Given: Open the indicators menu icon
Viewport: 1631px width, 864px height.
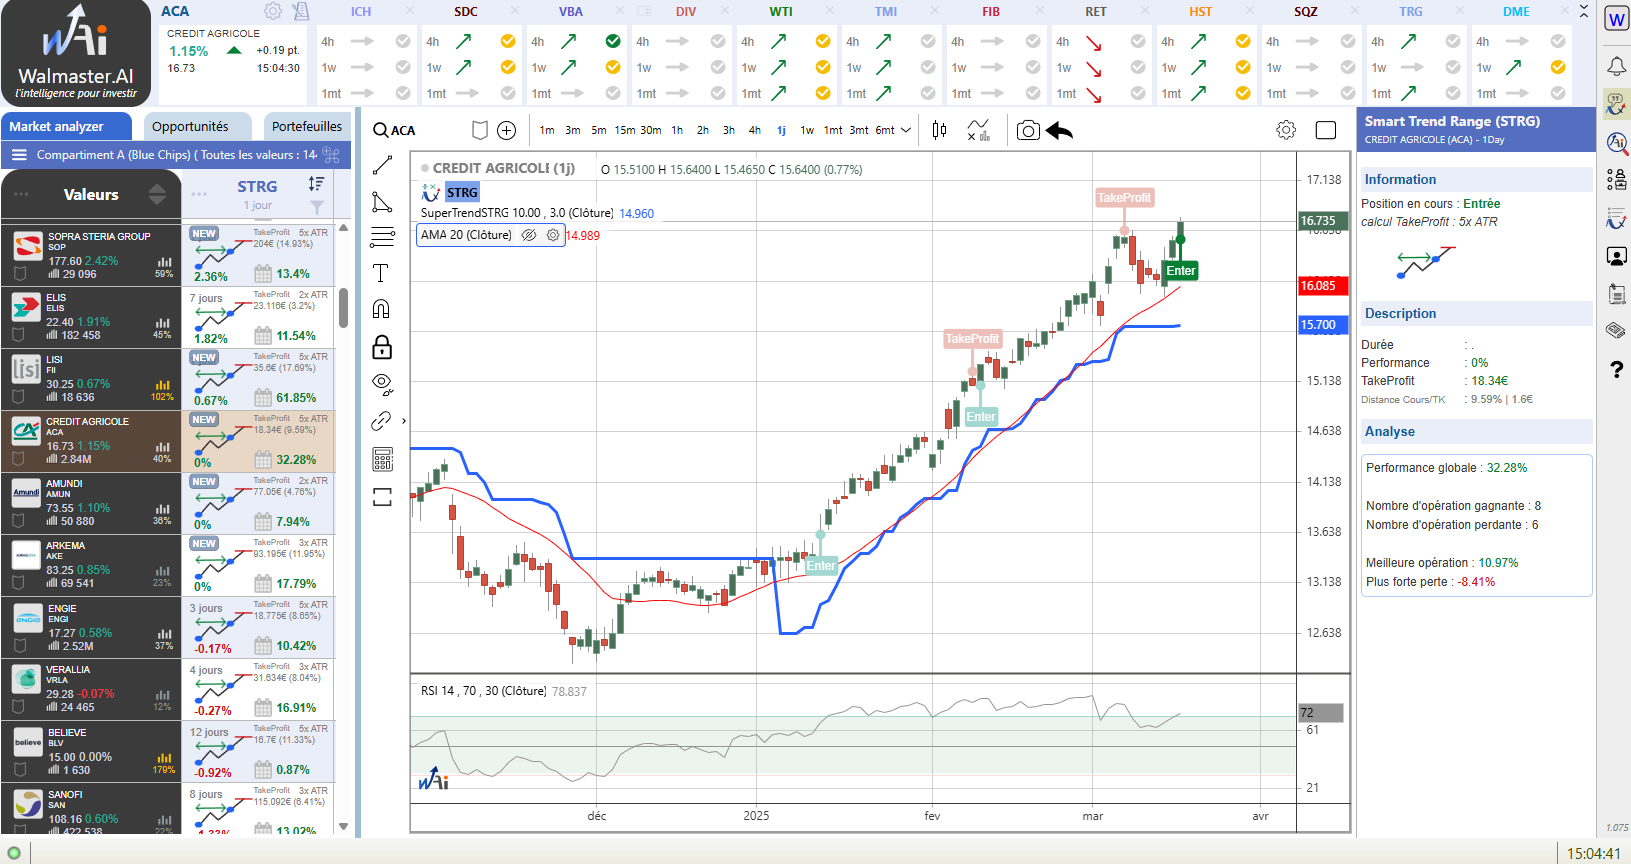Looking at the screenshot, I should pos(978,130).
